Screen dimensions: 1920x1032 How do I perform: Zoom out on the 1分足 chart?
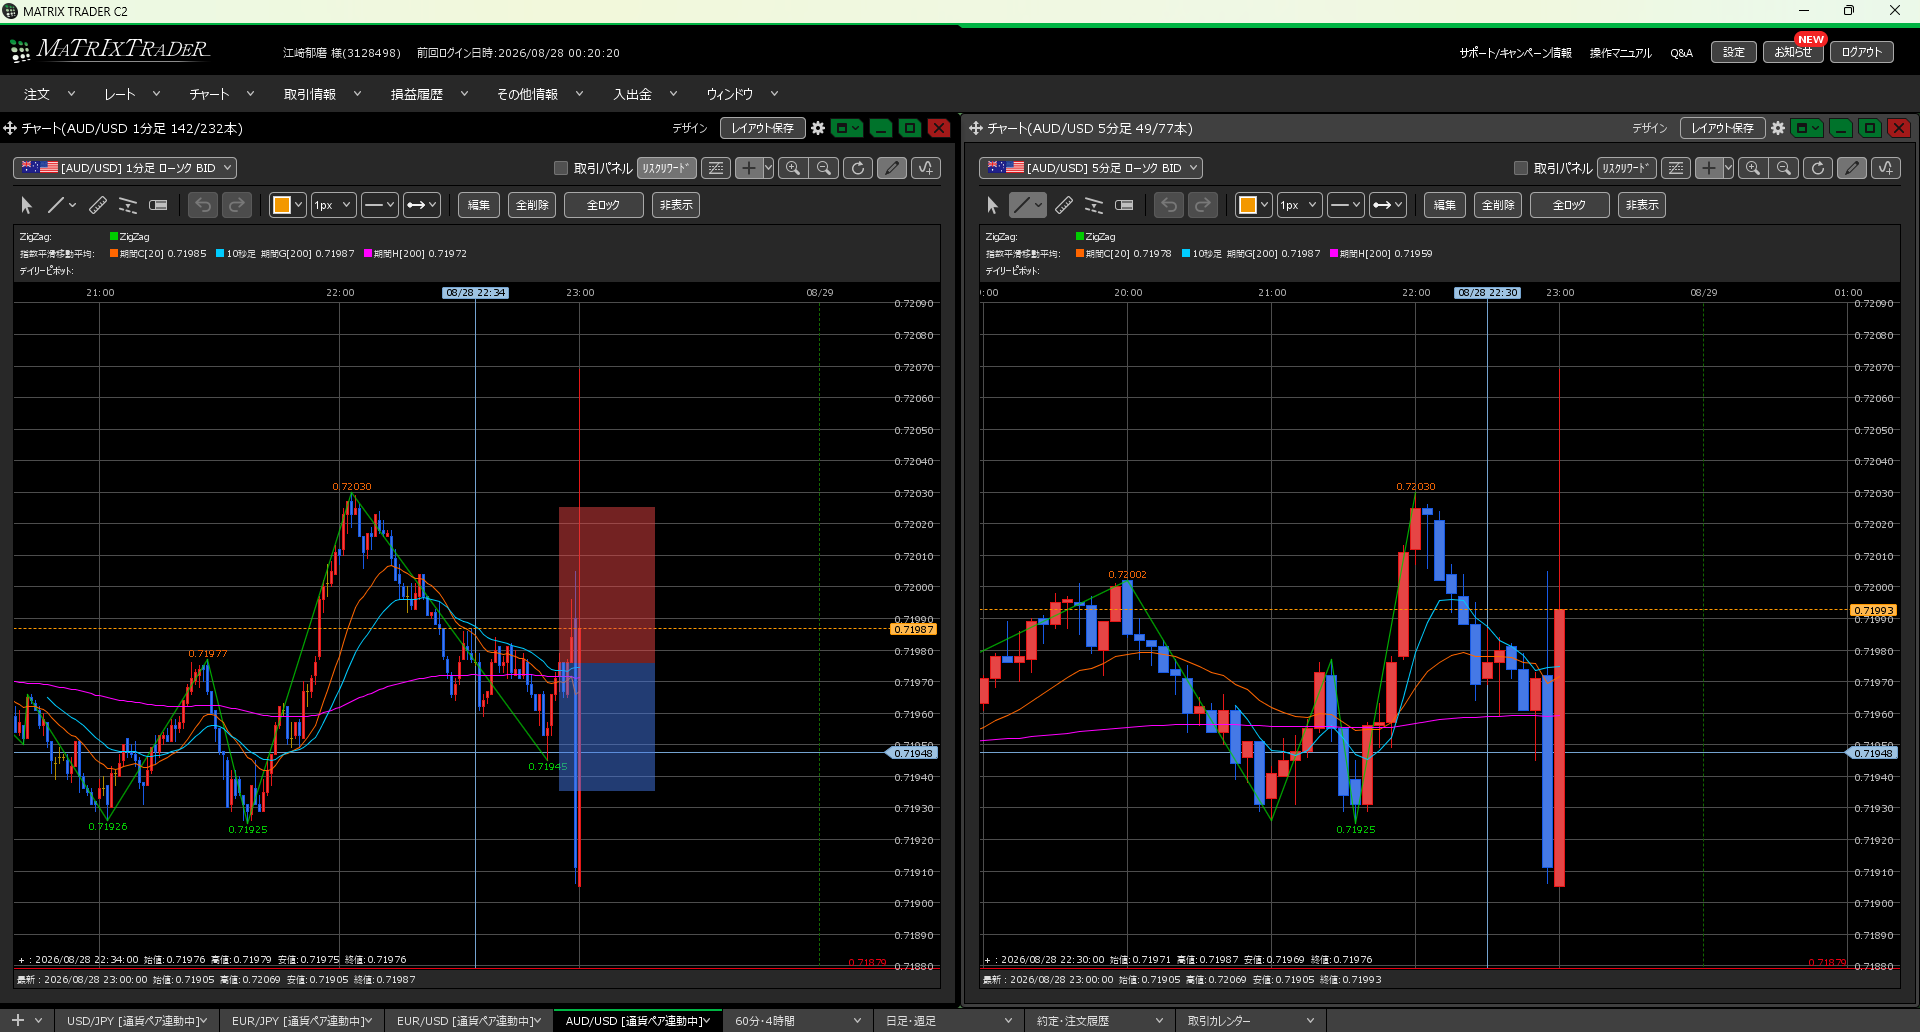824,168
